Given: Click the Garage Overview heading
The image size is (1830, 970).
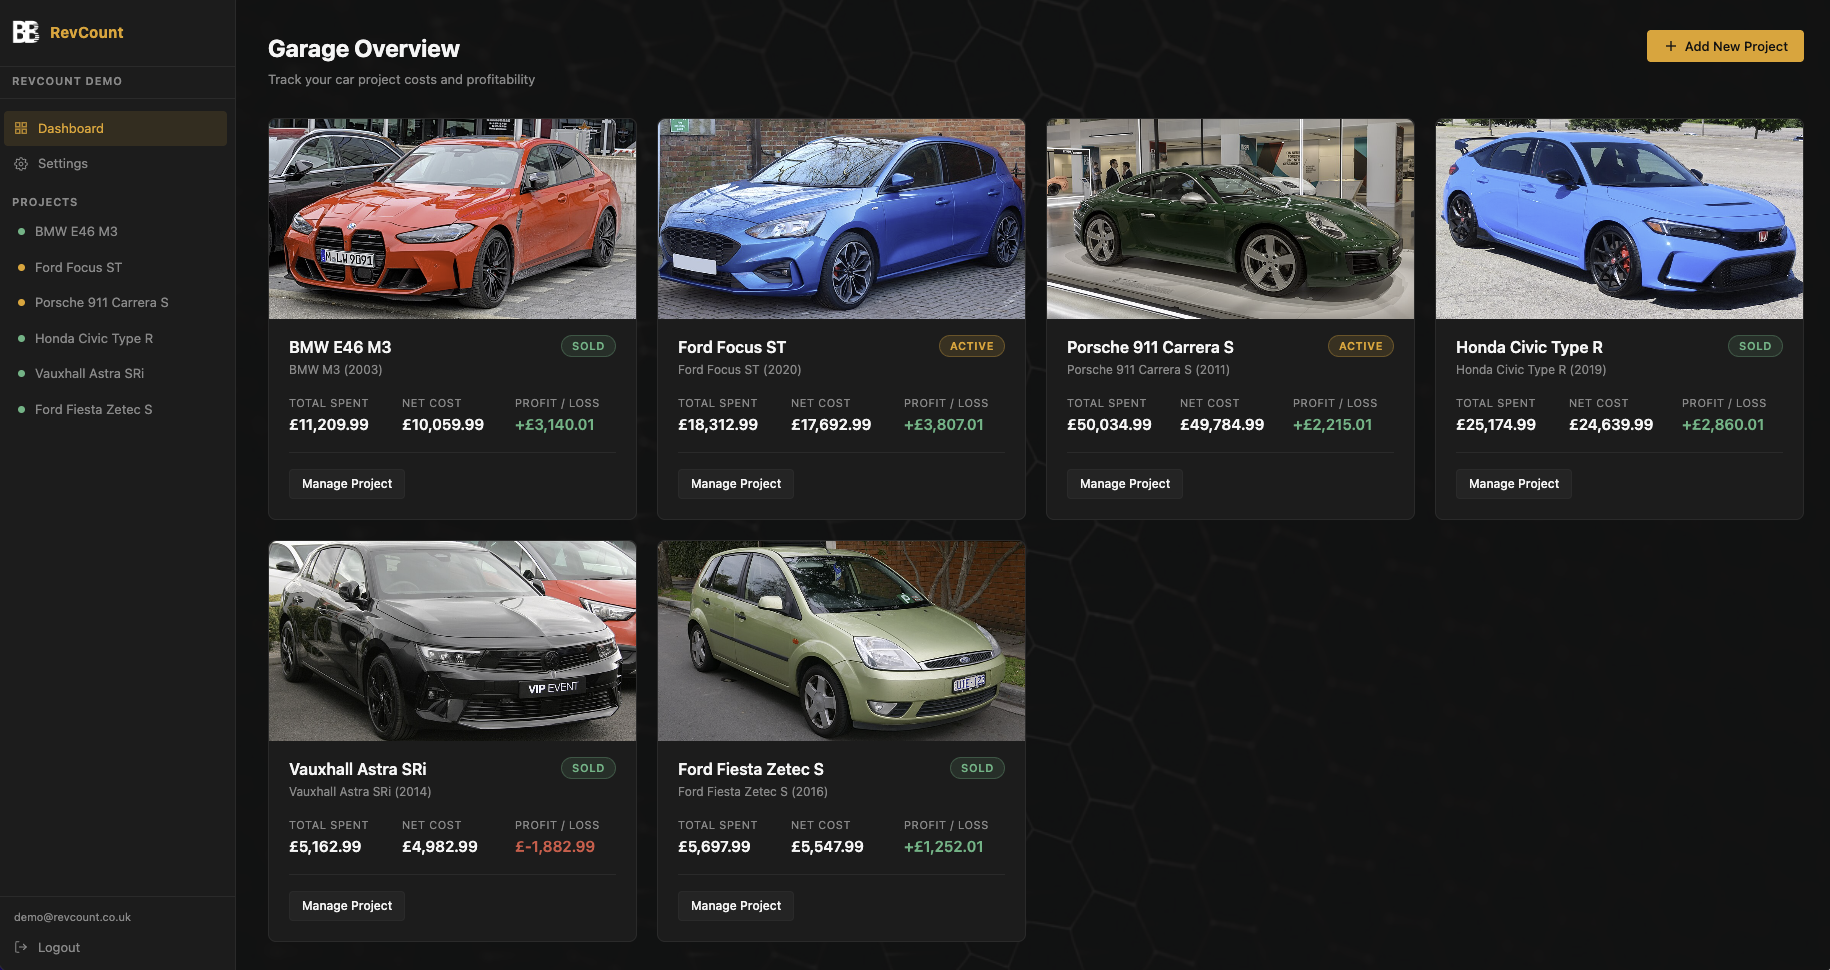Looking at the screenshot, I should pyautogui.click(x=364, y=49).
